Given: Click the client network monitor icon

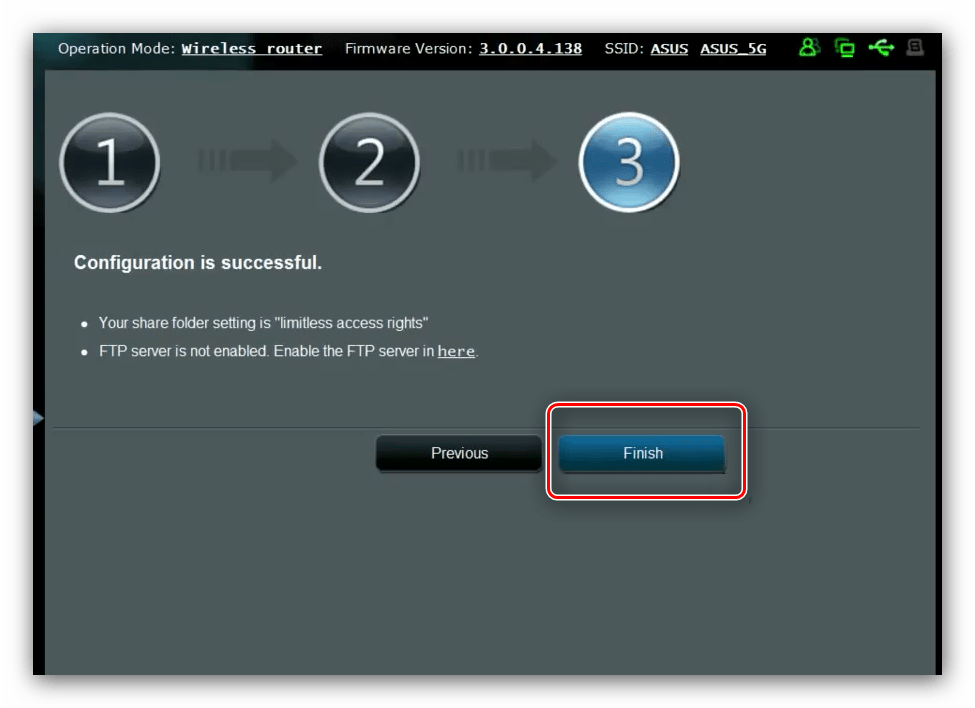Looking at the screenshot, I should [x=844, y=47].
